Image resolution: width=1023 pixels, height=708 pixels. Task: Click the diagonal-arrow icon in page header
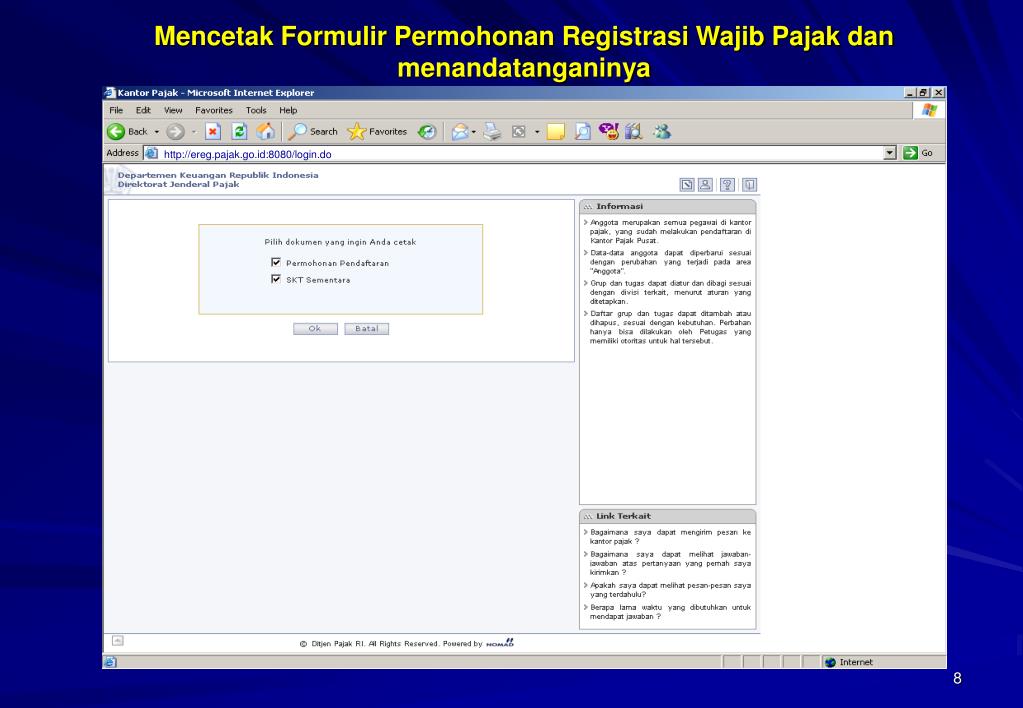click(x=687, y=185)
